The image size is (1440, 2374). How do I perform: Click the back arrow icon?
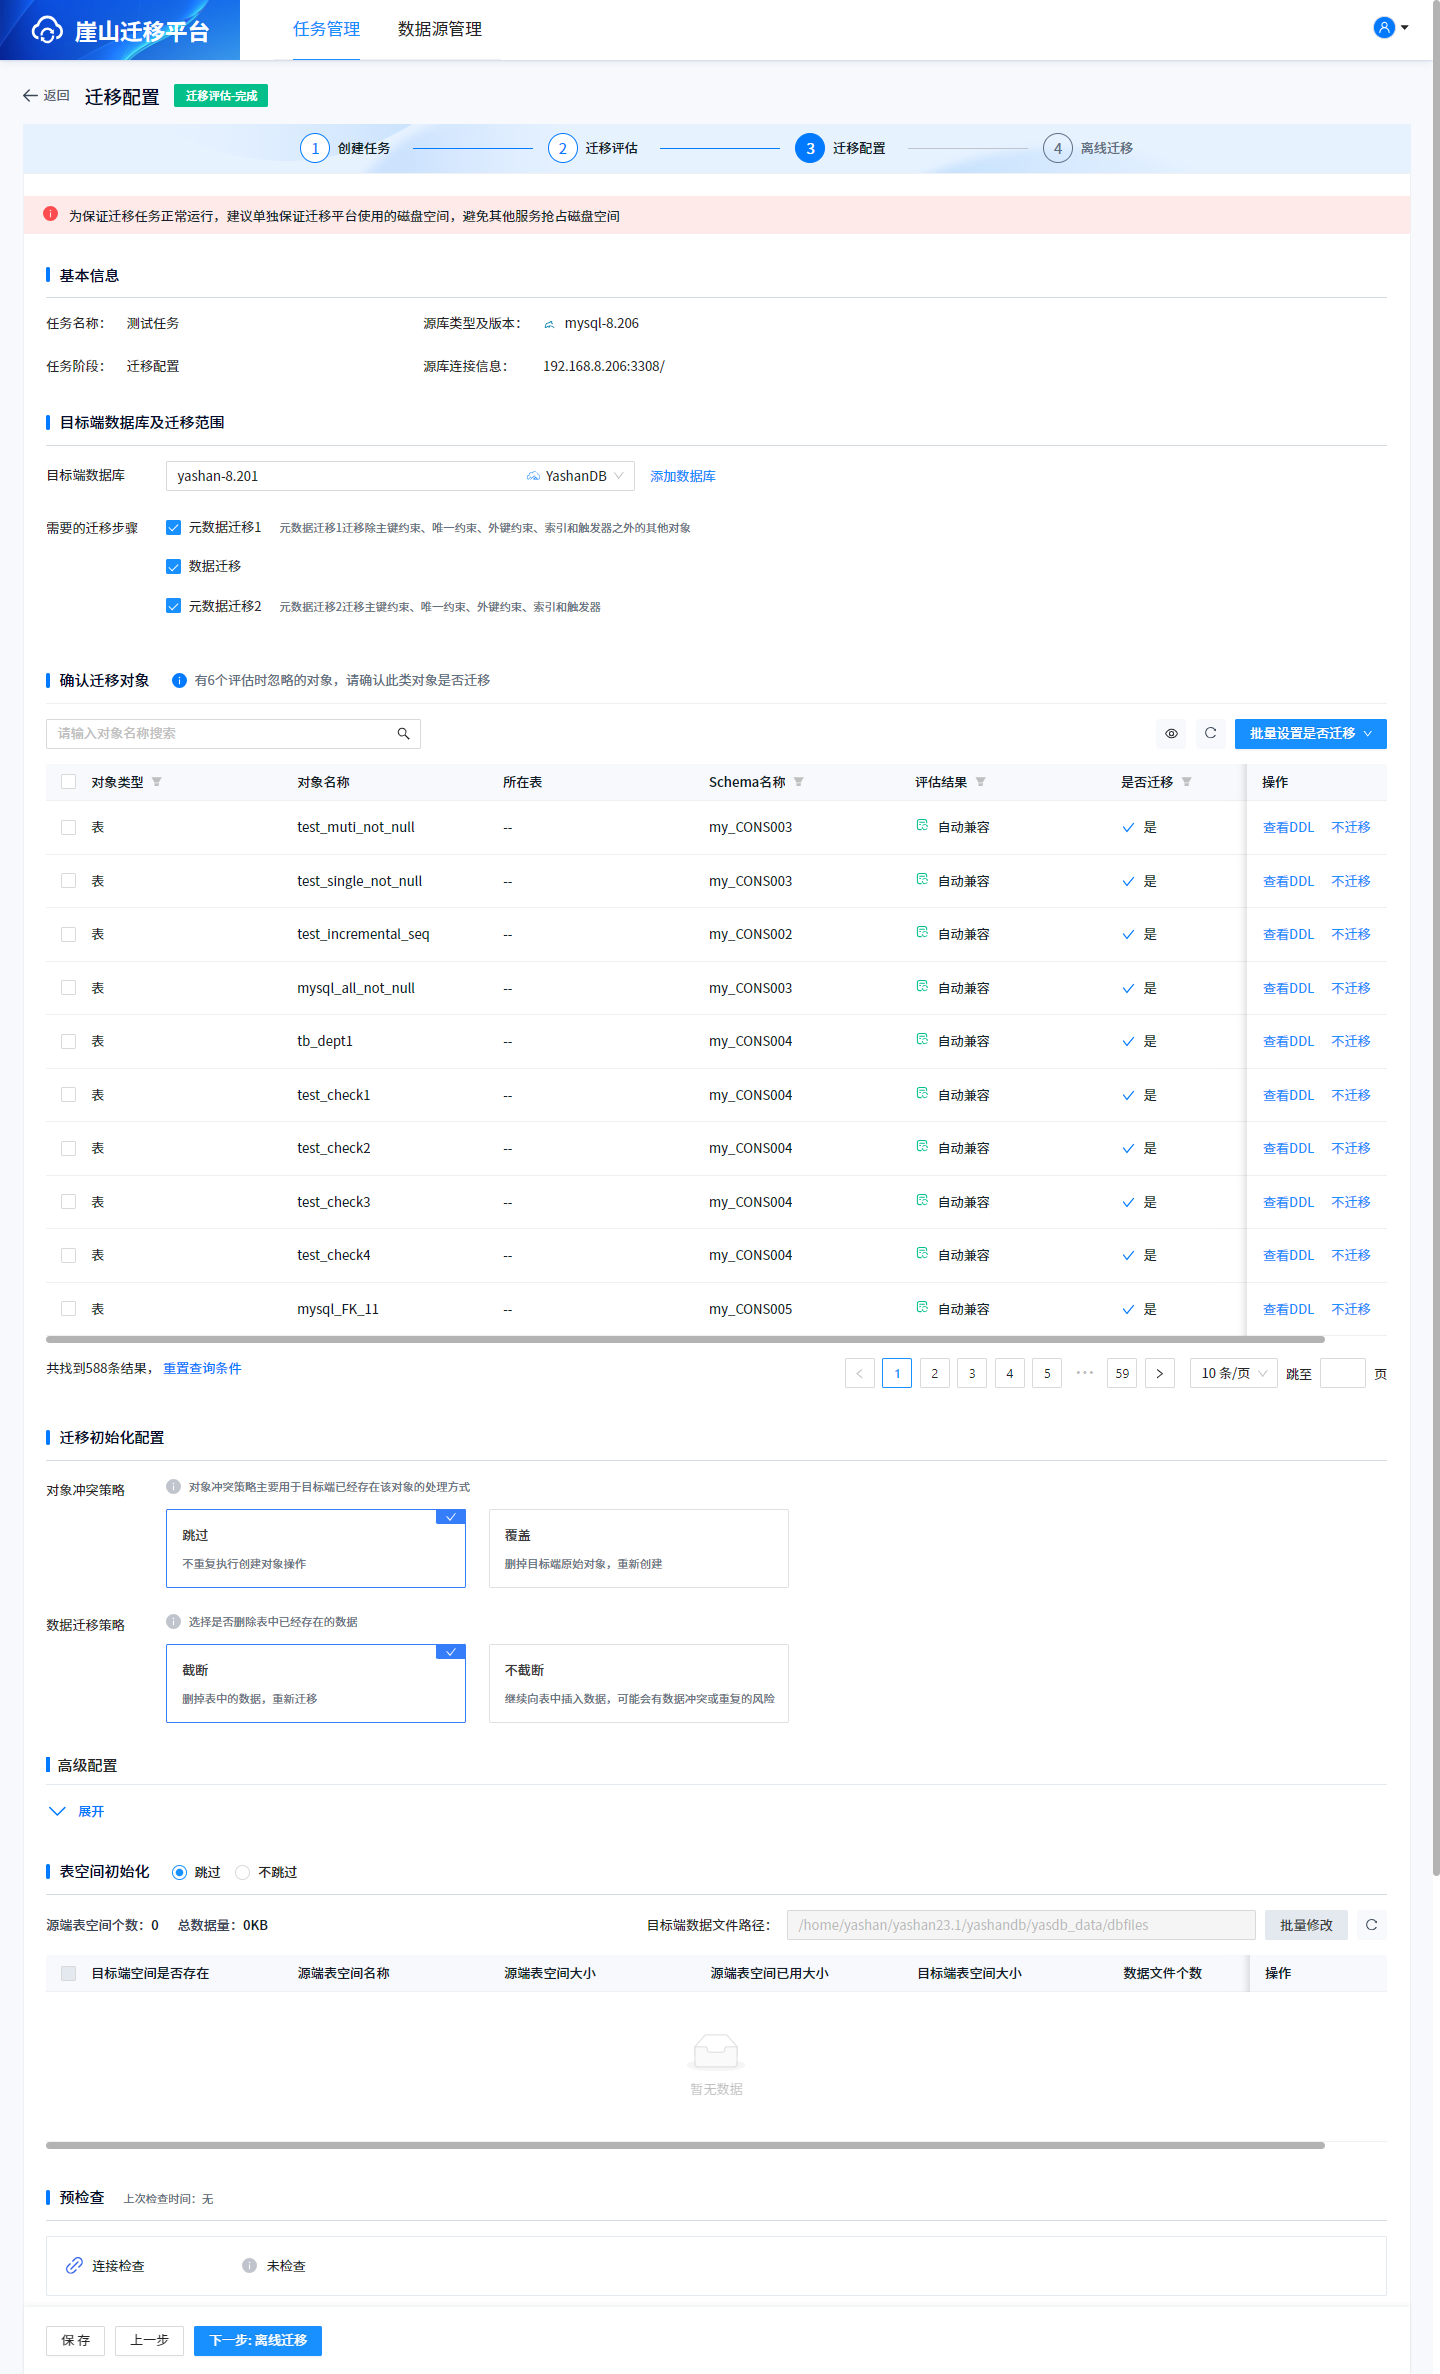(x=30, y=96)
